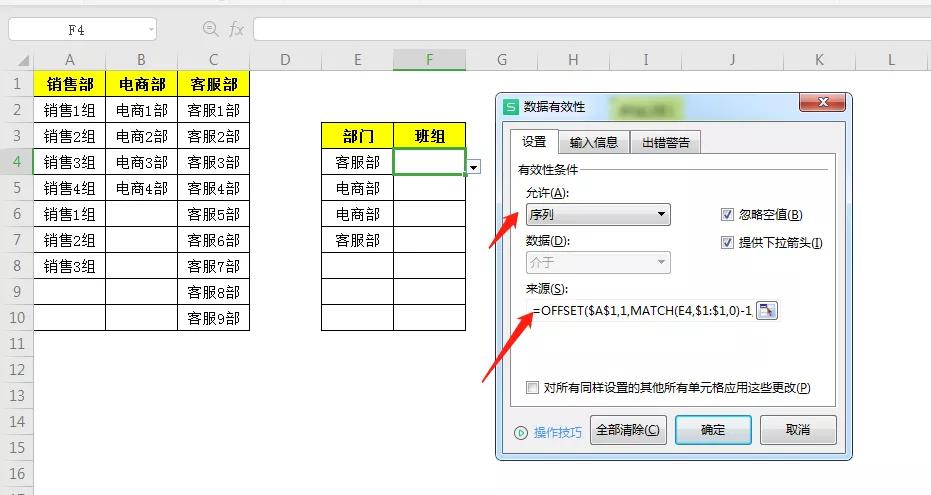
Task: Click cell containing 电商4部
Action: point(141,188)
